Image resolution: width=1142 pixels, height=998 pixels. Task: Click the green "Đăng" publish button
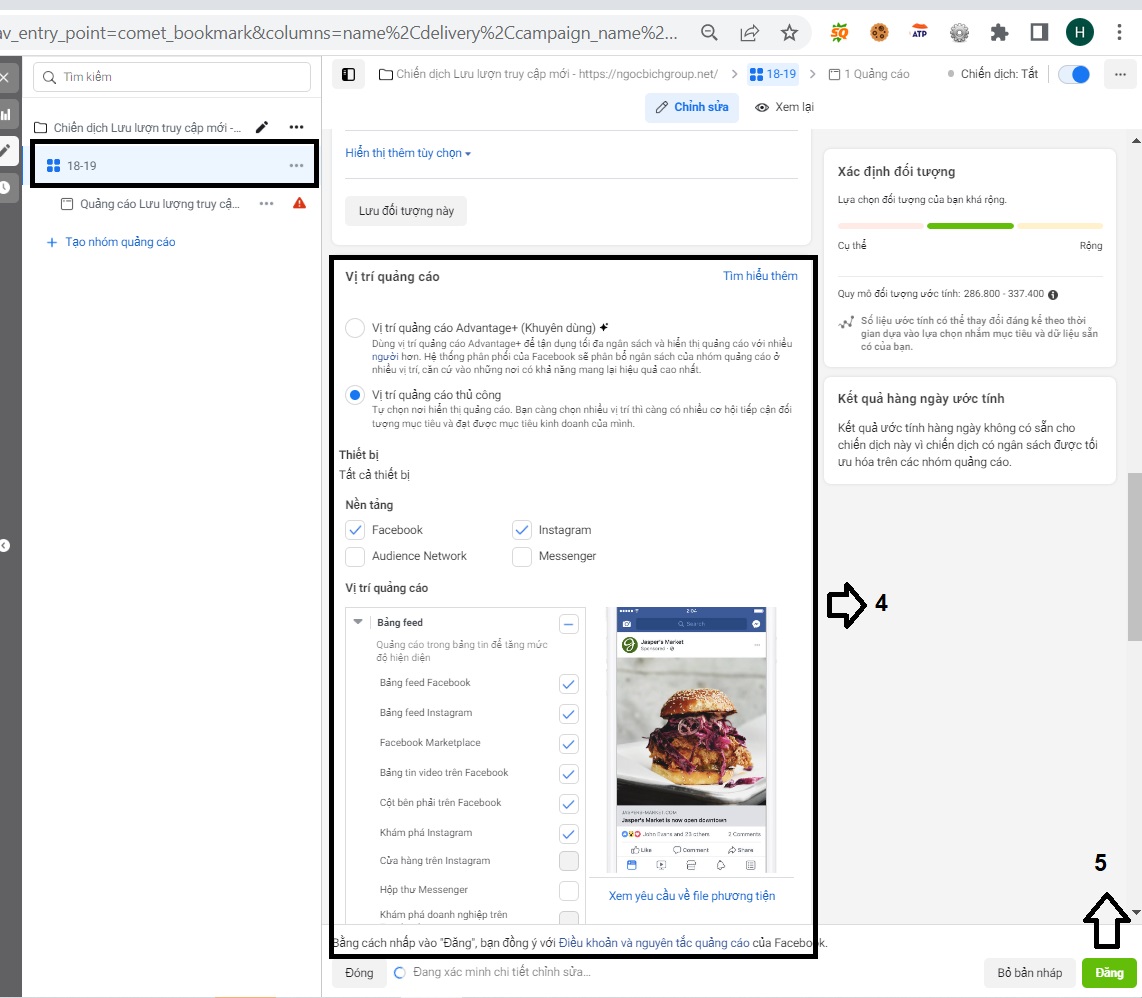coord(1109,973)
